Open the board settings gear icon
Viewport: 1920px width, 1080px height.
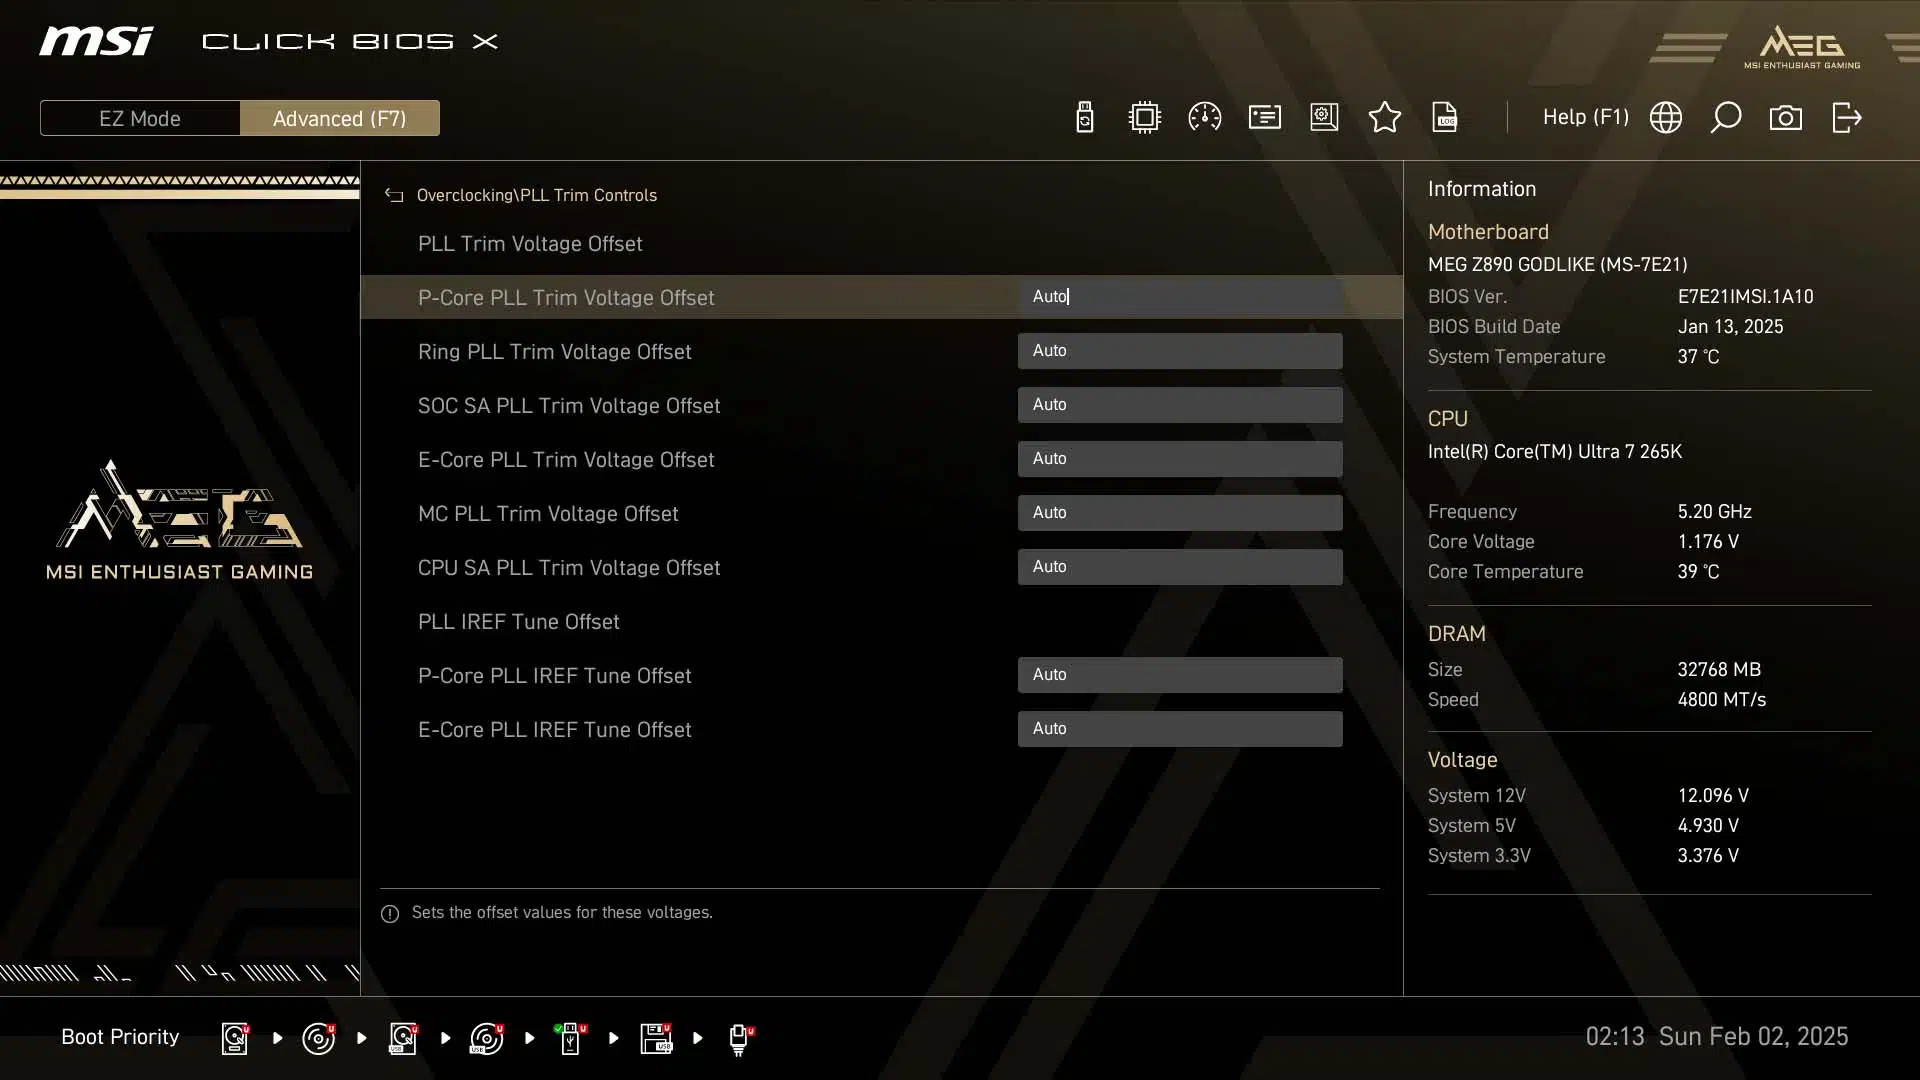coord(1324,118)
